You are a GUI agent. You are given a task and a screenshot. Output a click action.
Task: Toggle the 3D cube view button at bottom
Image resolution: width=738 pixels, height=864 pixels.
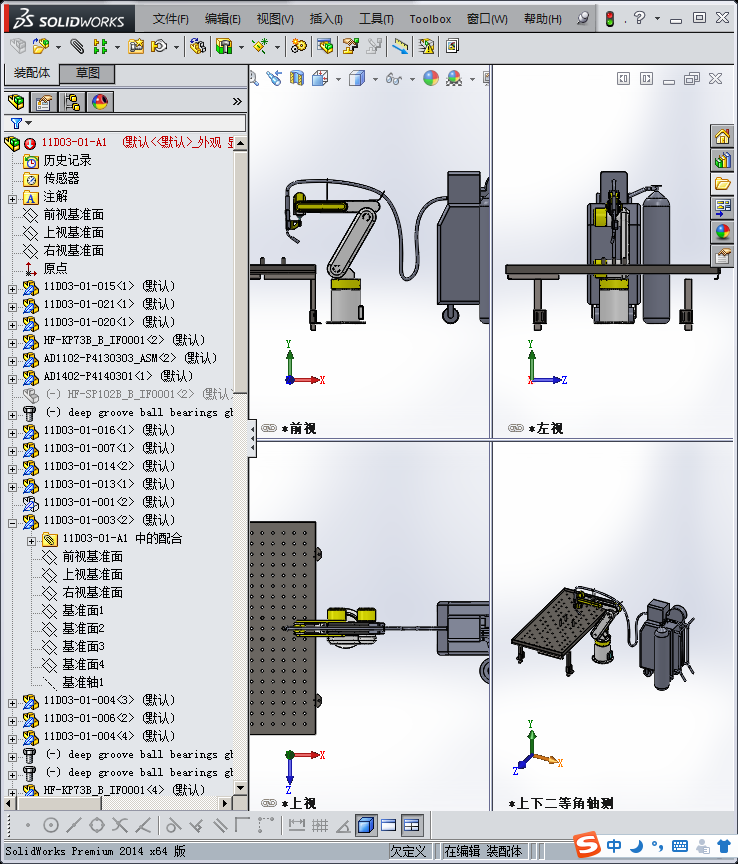[x=365, y=825]
